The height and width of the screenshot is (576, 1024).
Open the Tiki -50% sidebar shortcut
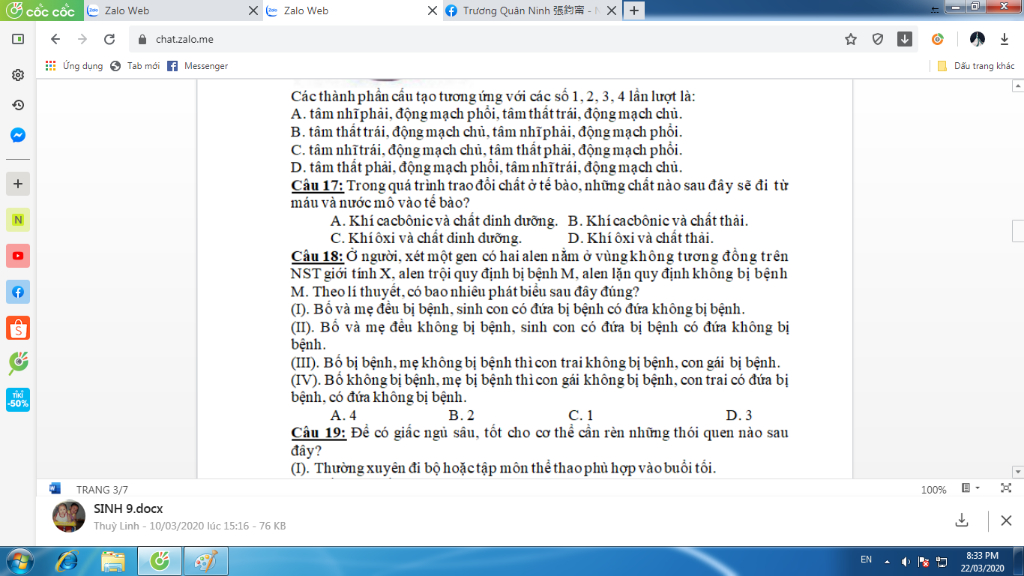[x=18, y=400]
